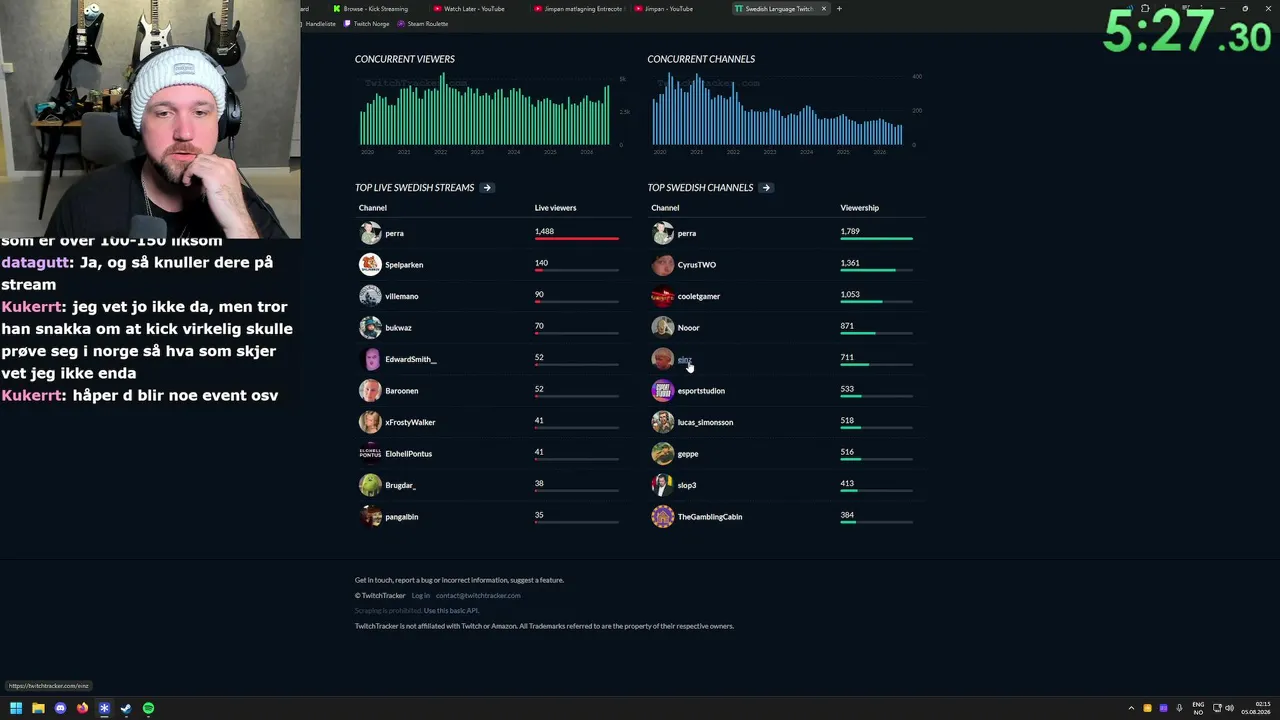Open TheGamblingCabin channel link
The height and width of the screenshot is (720, 1280).
[710, 517]
